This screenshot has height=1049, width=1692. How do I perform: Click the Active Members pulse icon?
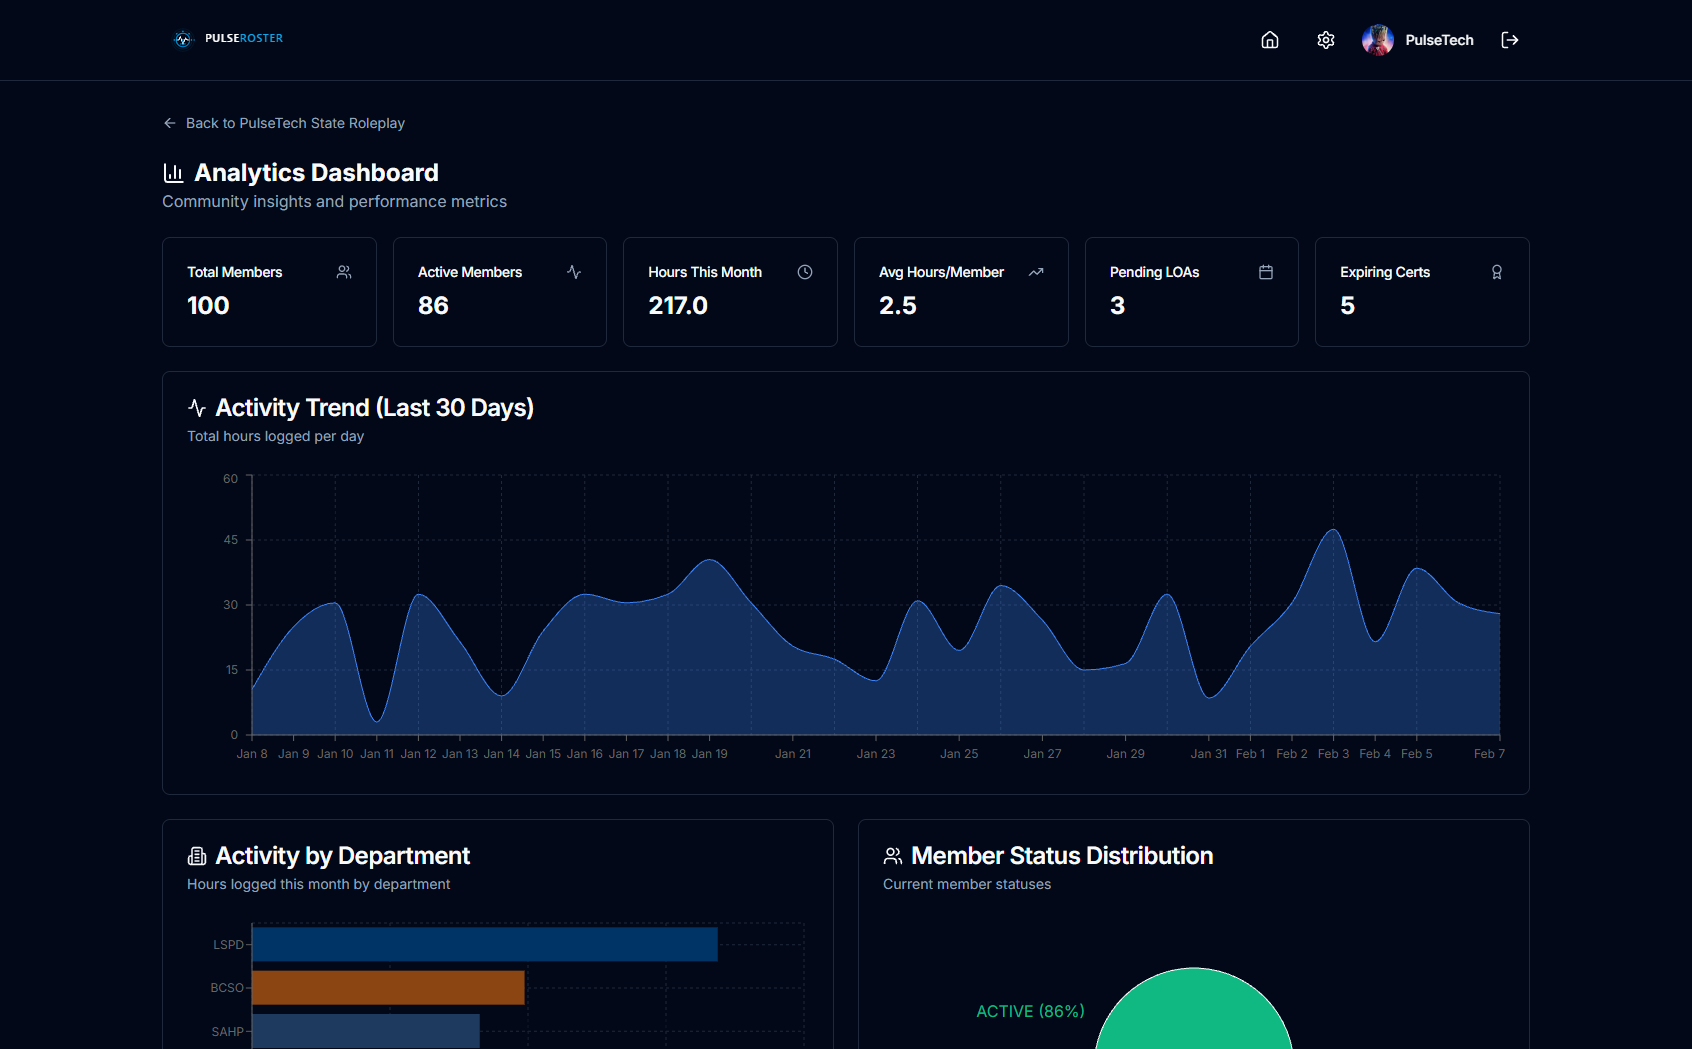pyautogui.click(x=574, y=272)
